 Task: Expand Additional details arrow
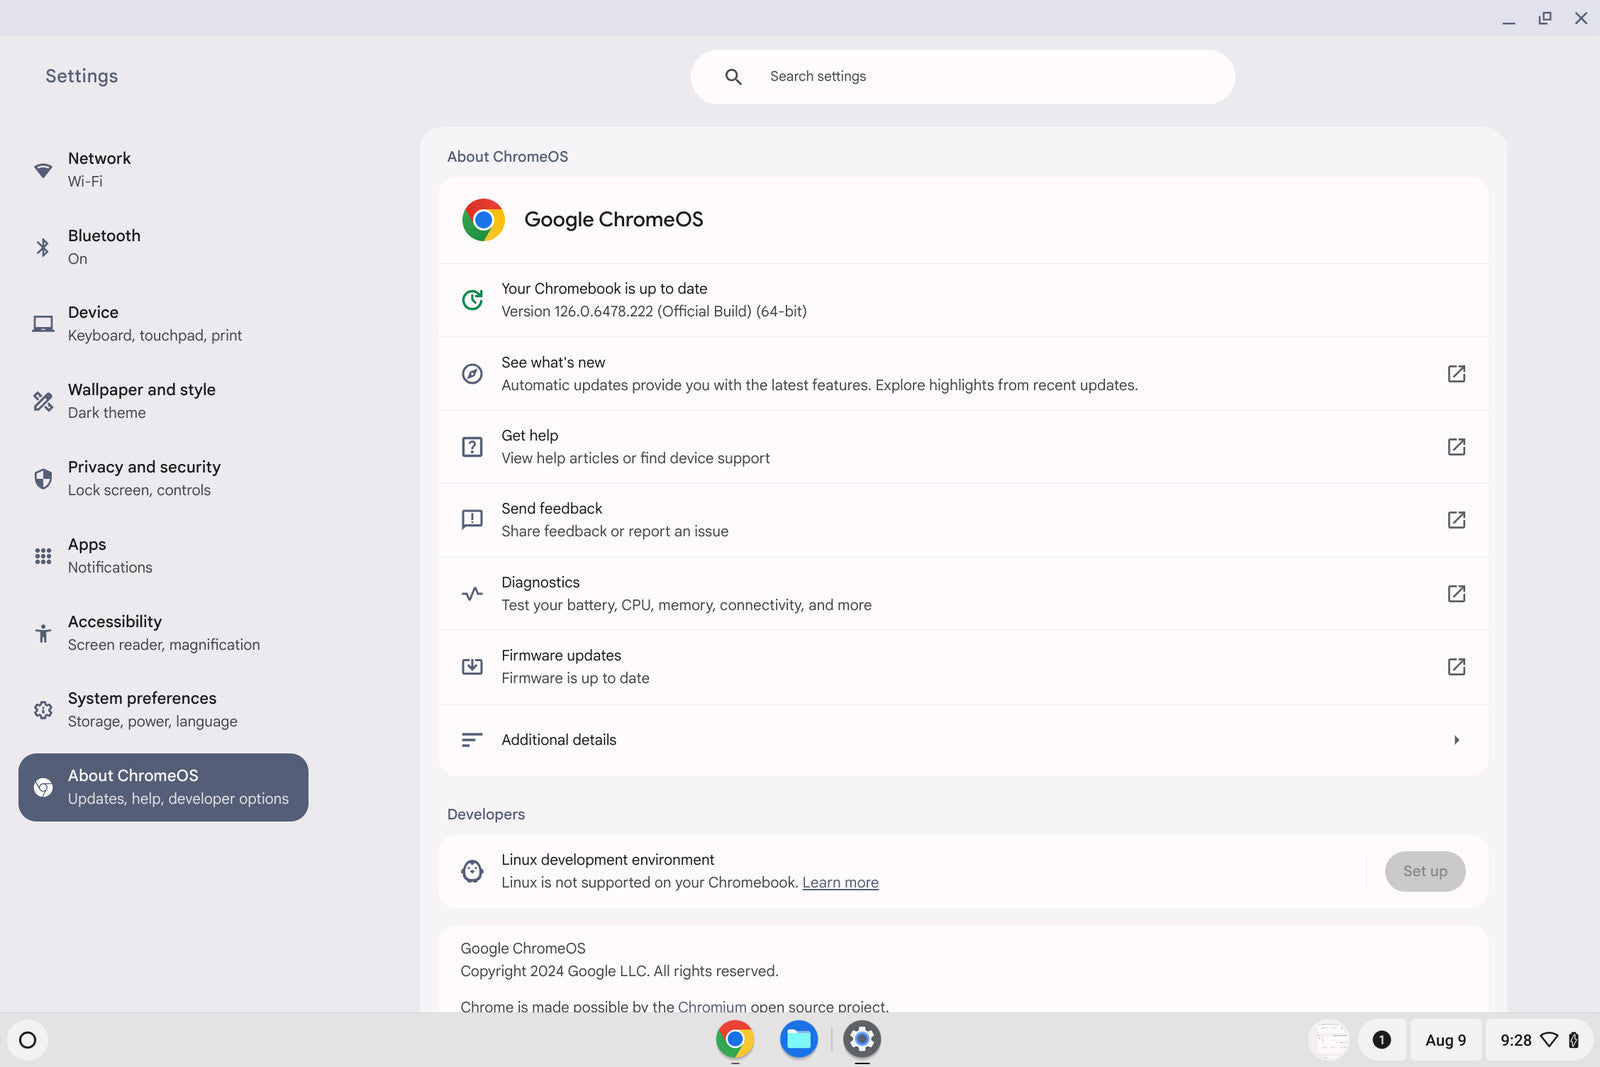pyautogui.click(x=1456, y=740)
